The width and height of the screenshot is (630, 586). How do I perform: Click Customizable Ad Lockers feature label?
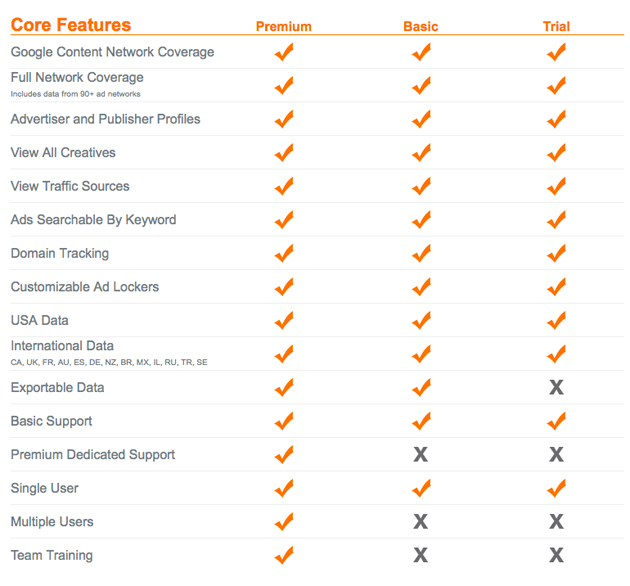point(85,287)
